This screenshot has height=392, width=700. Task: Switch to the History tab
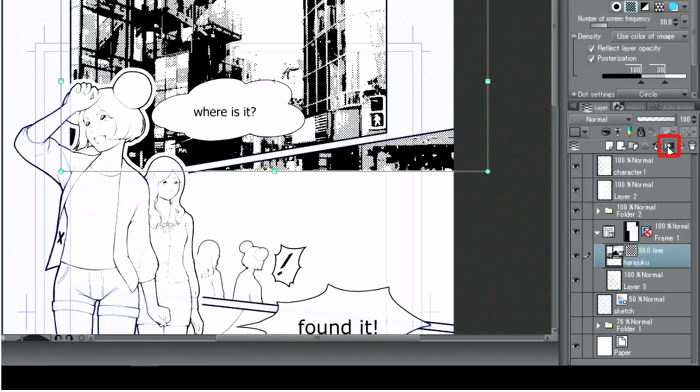coord(629,107)
